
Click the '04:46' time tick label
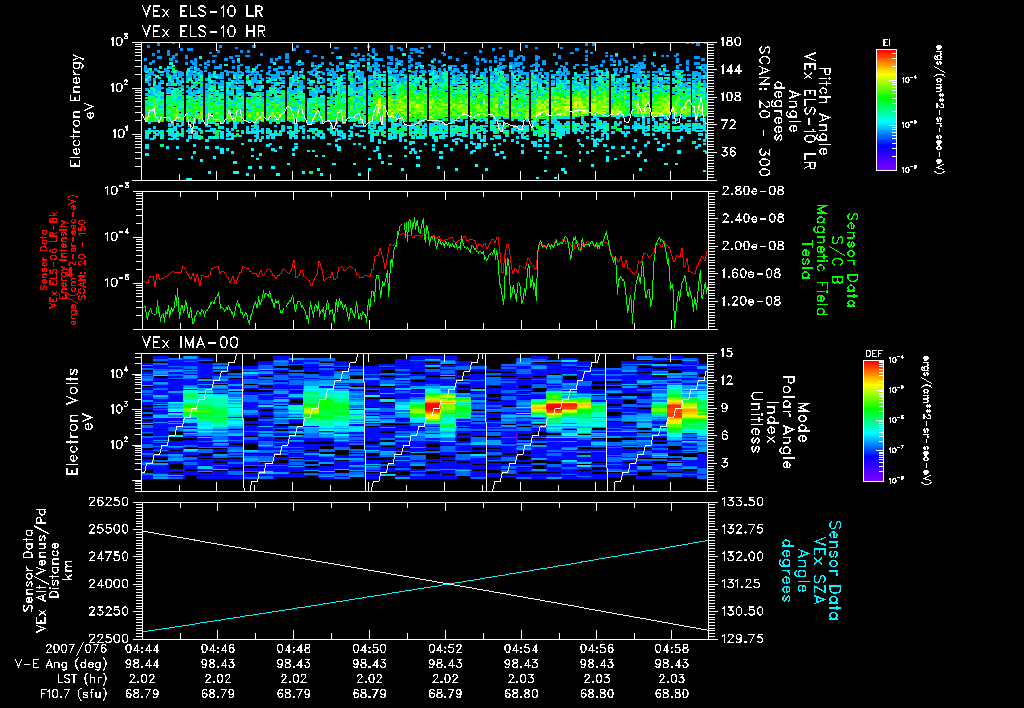coord(218,649)
